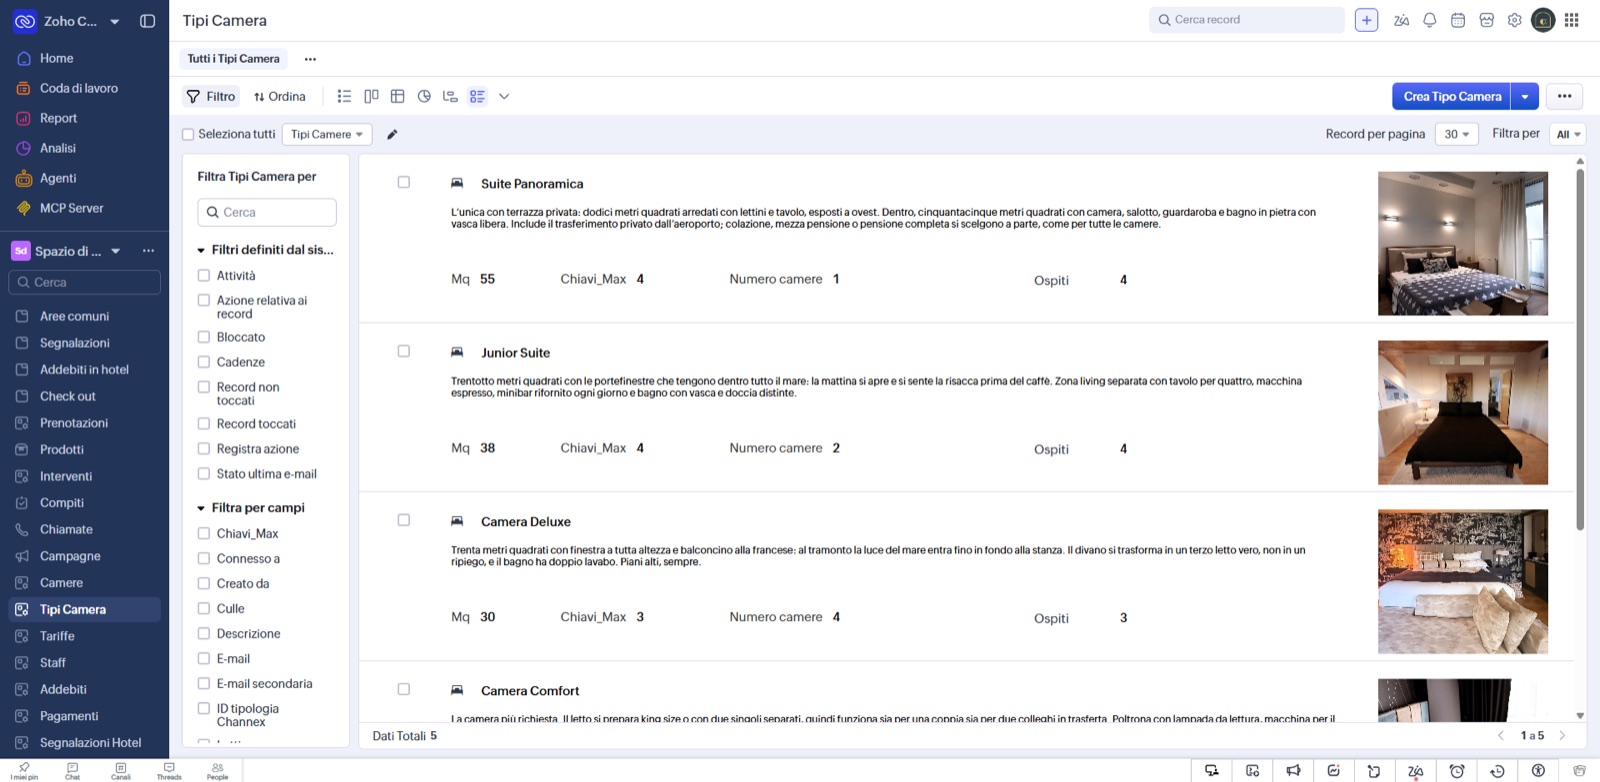The image size is (1600, 782).
Task: Open the Filtra per All dropdown
Action: pyautogui.click(x=1568, y=134)
